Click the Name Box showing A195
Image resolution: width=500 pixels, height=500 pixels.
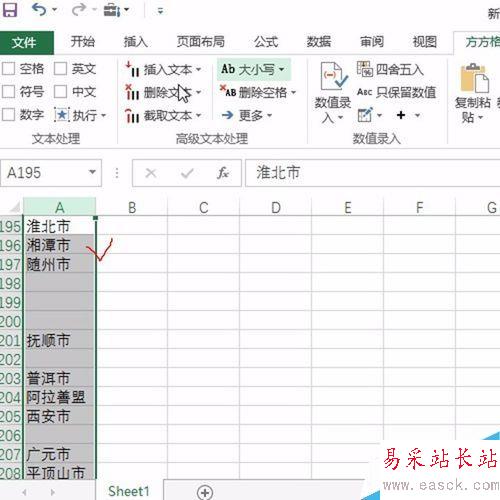pyautogui.click(x=51, y=173)
